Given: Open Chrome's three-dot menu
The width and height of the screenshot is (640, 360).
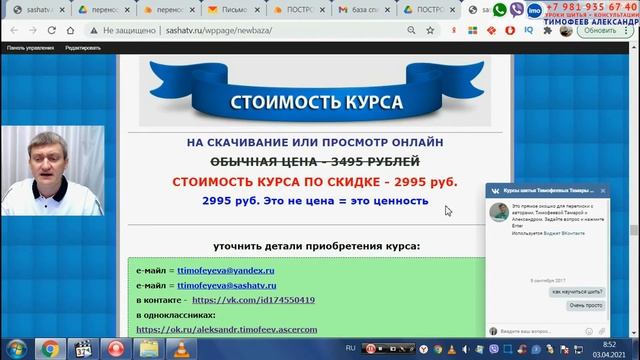Looking at the screenshot, I should 626,31.
